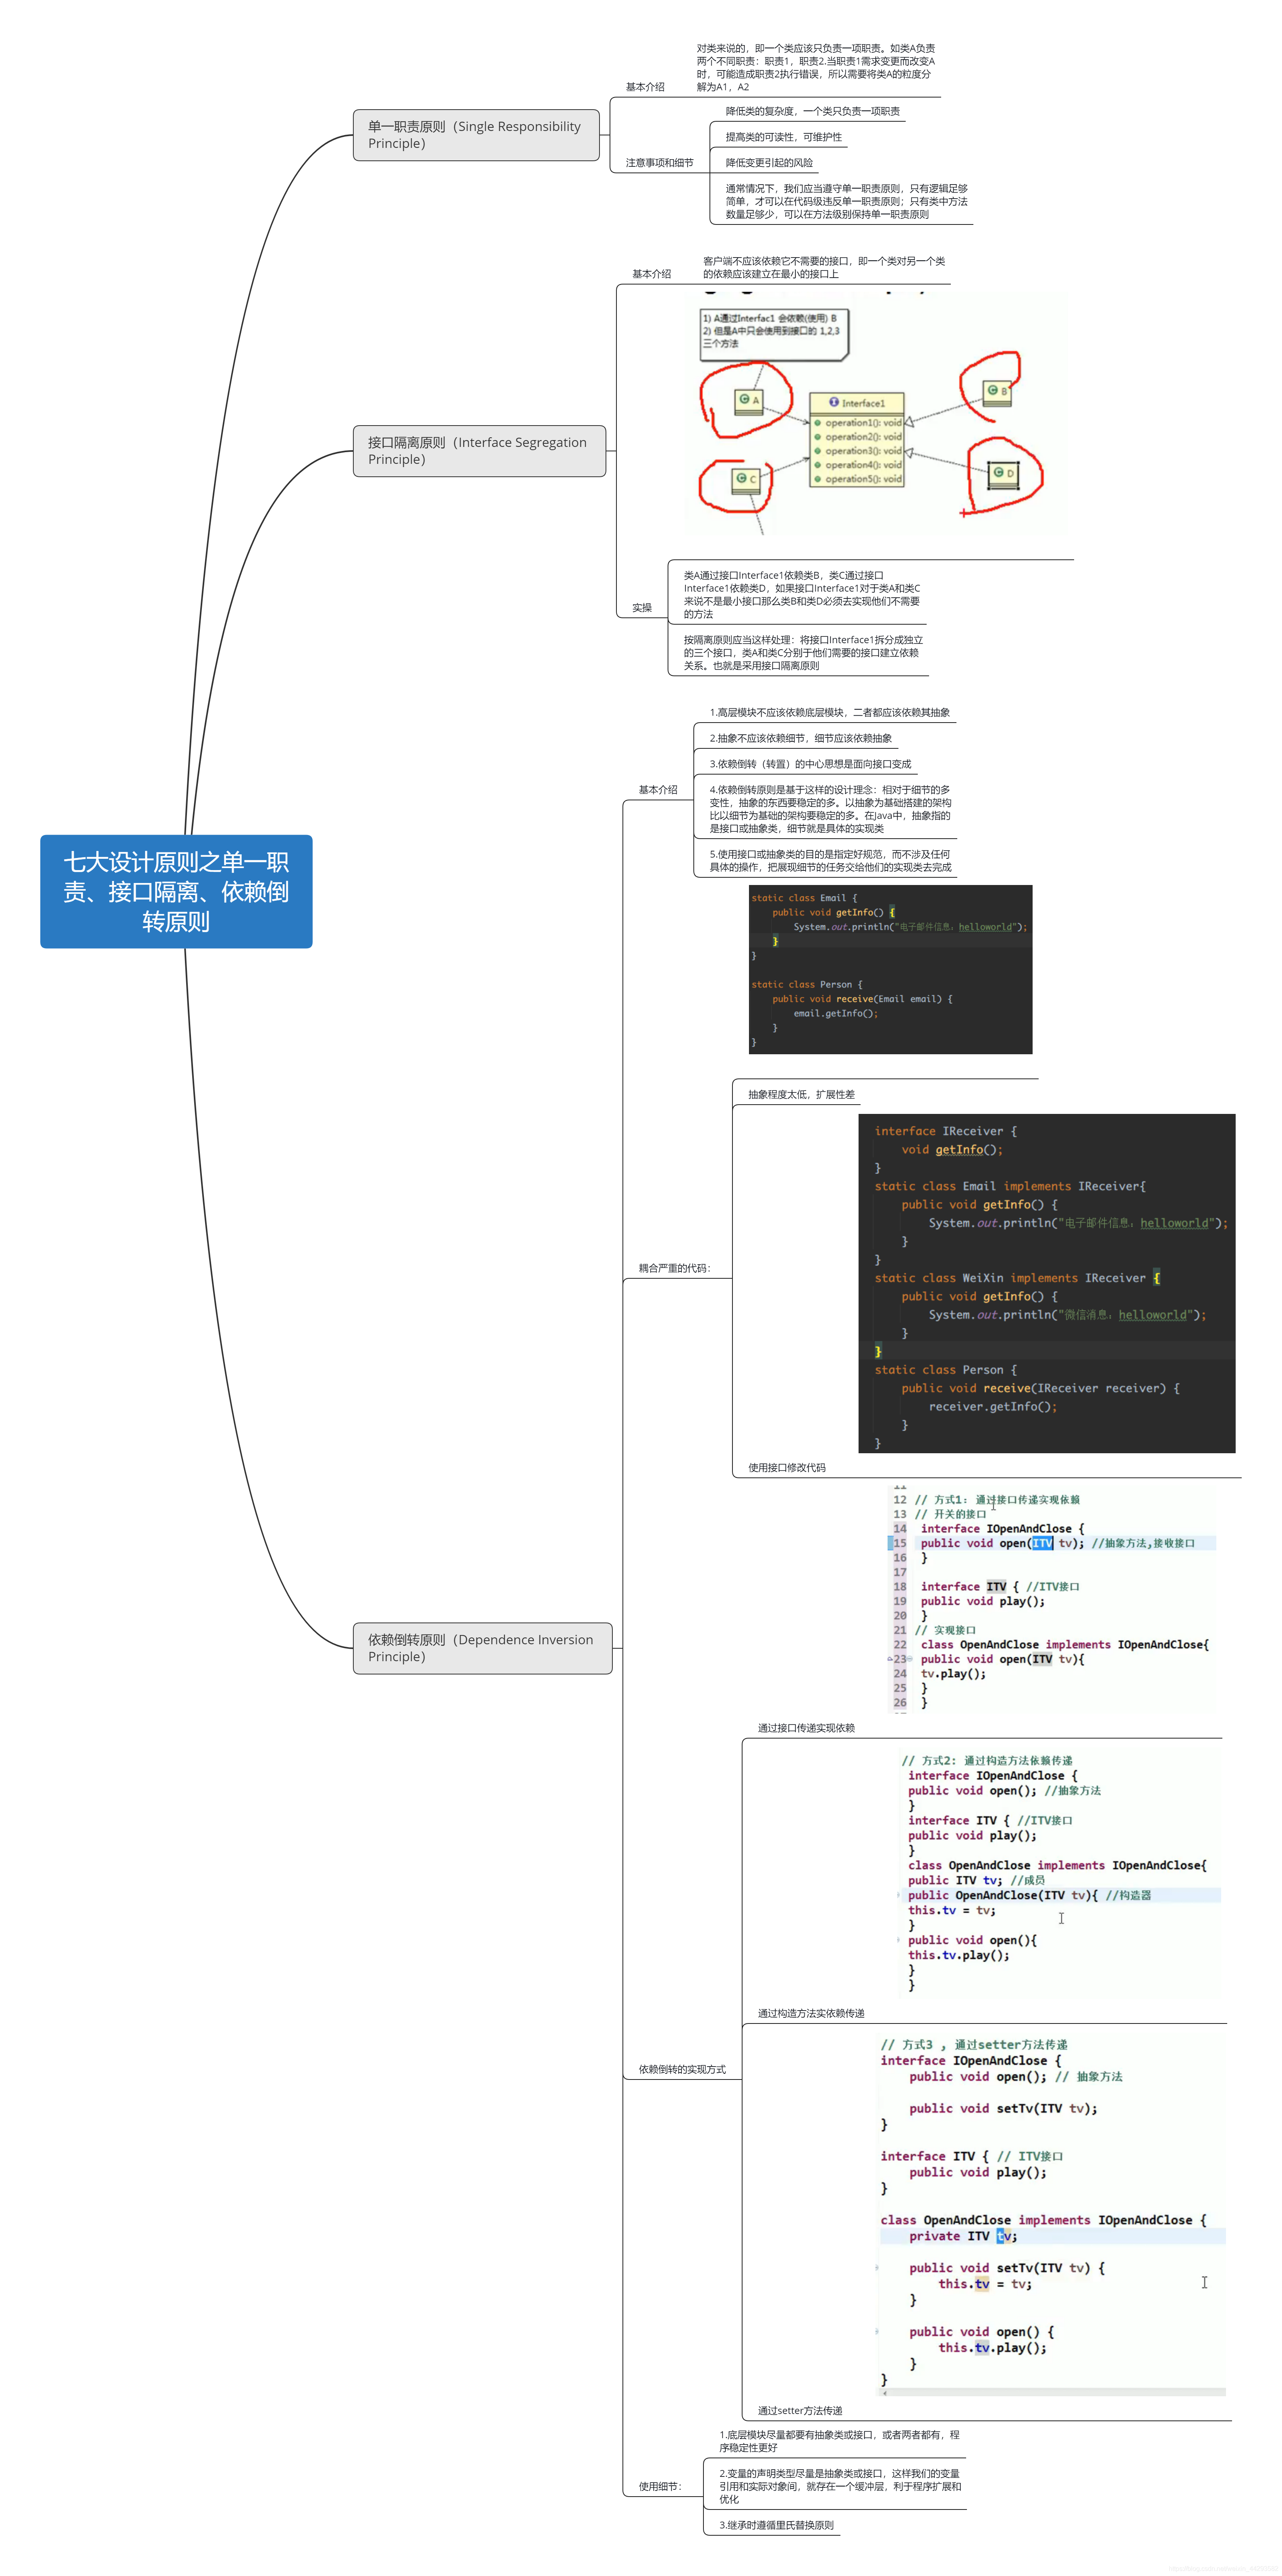Click 基本介绍 under Interface Segregation Principle

click(x=651, y=274)
